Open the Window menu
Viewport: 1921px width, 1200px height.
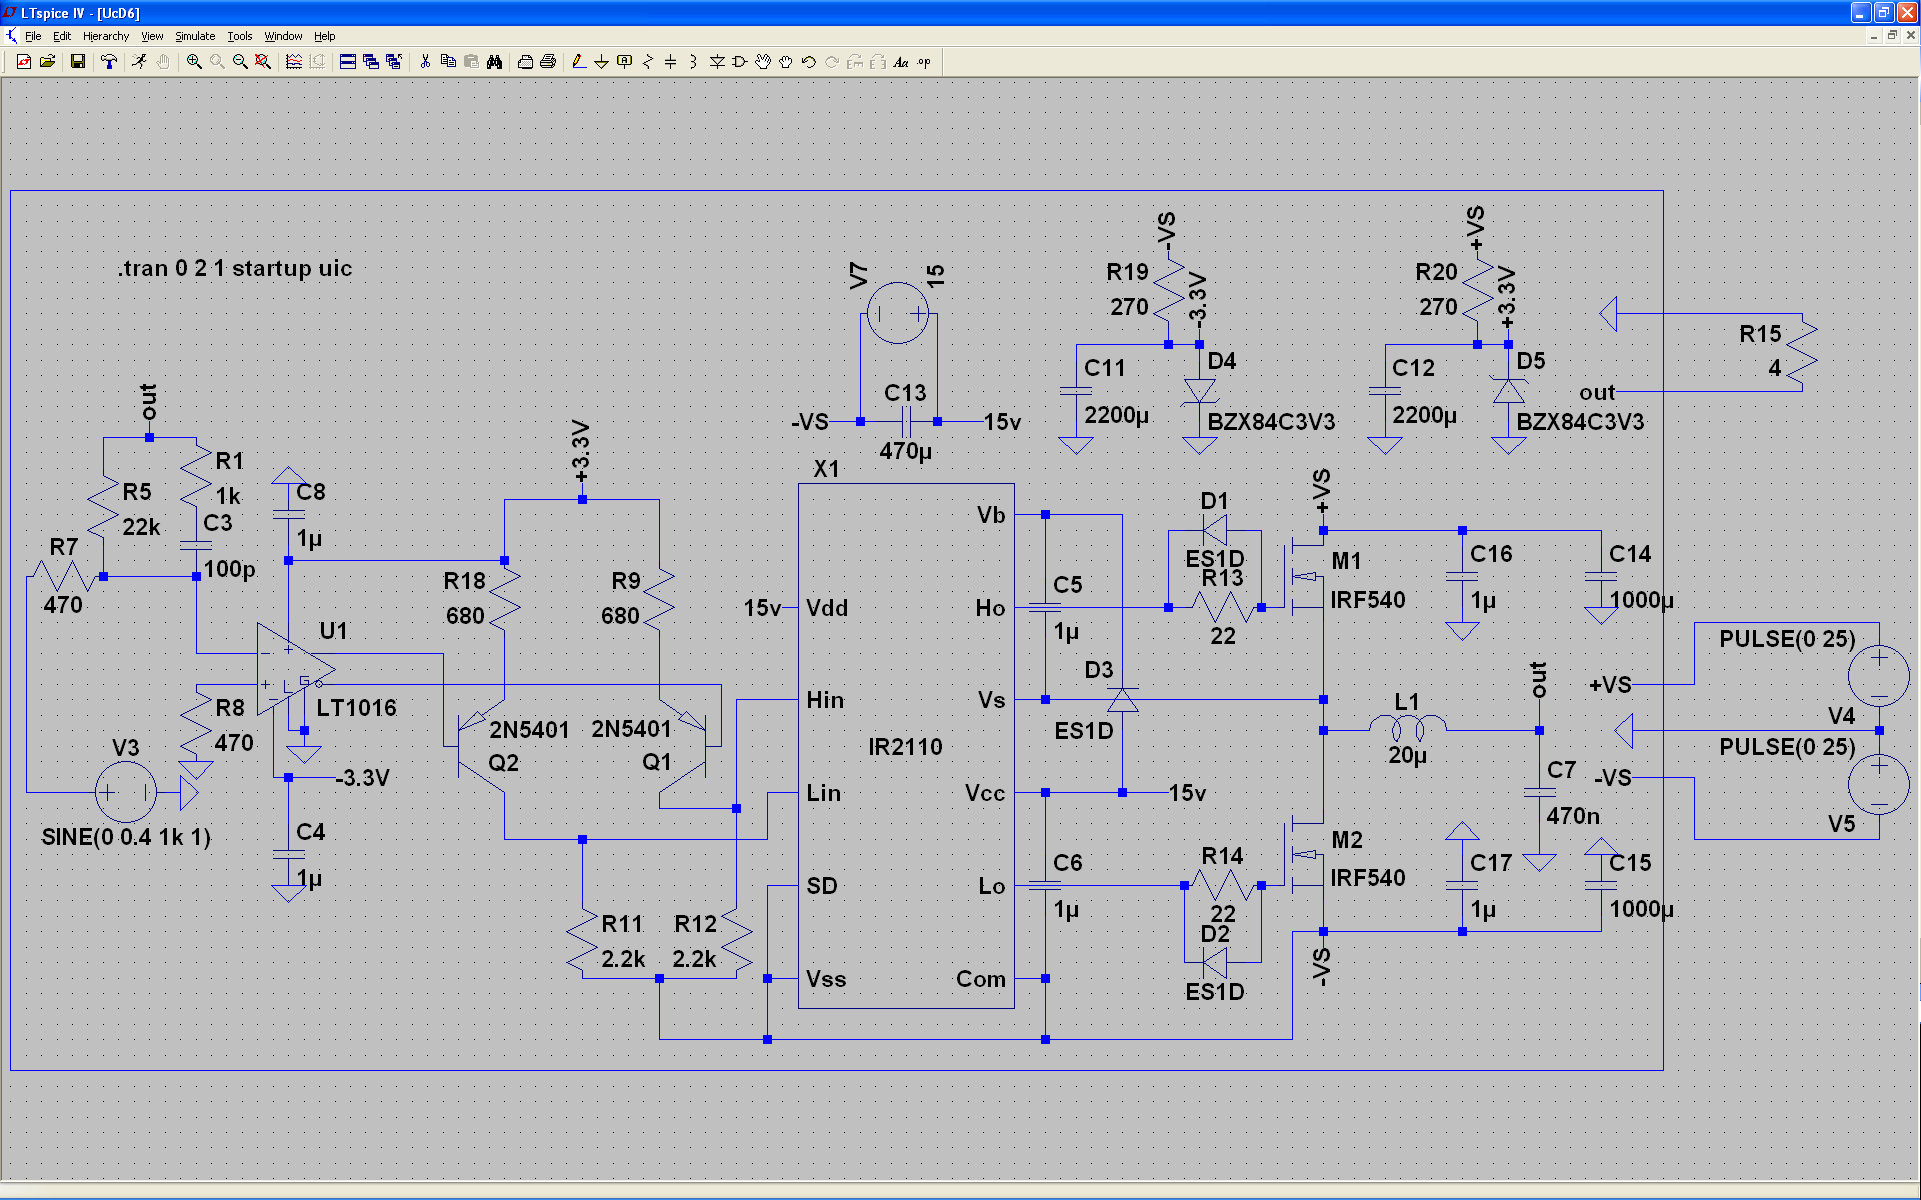(283, 36)
